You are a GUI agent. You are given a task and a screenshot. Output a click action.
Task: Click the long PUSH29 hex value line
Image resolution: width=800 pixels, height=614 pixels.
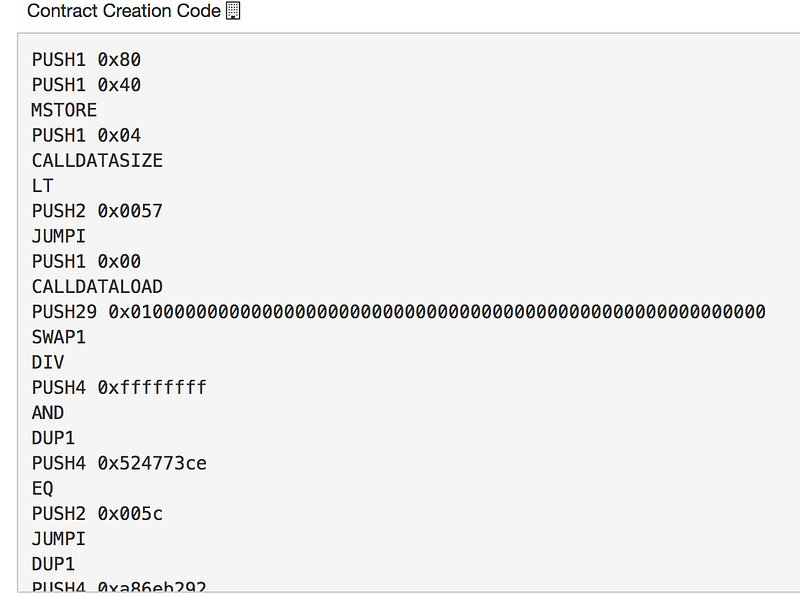click(398, 312)
